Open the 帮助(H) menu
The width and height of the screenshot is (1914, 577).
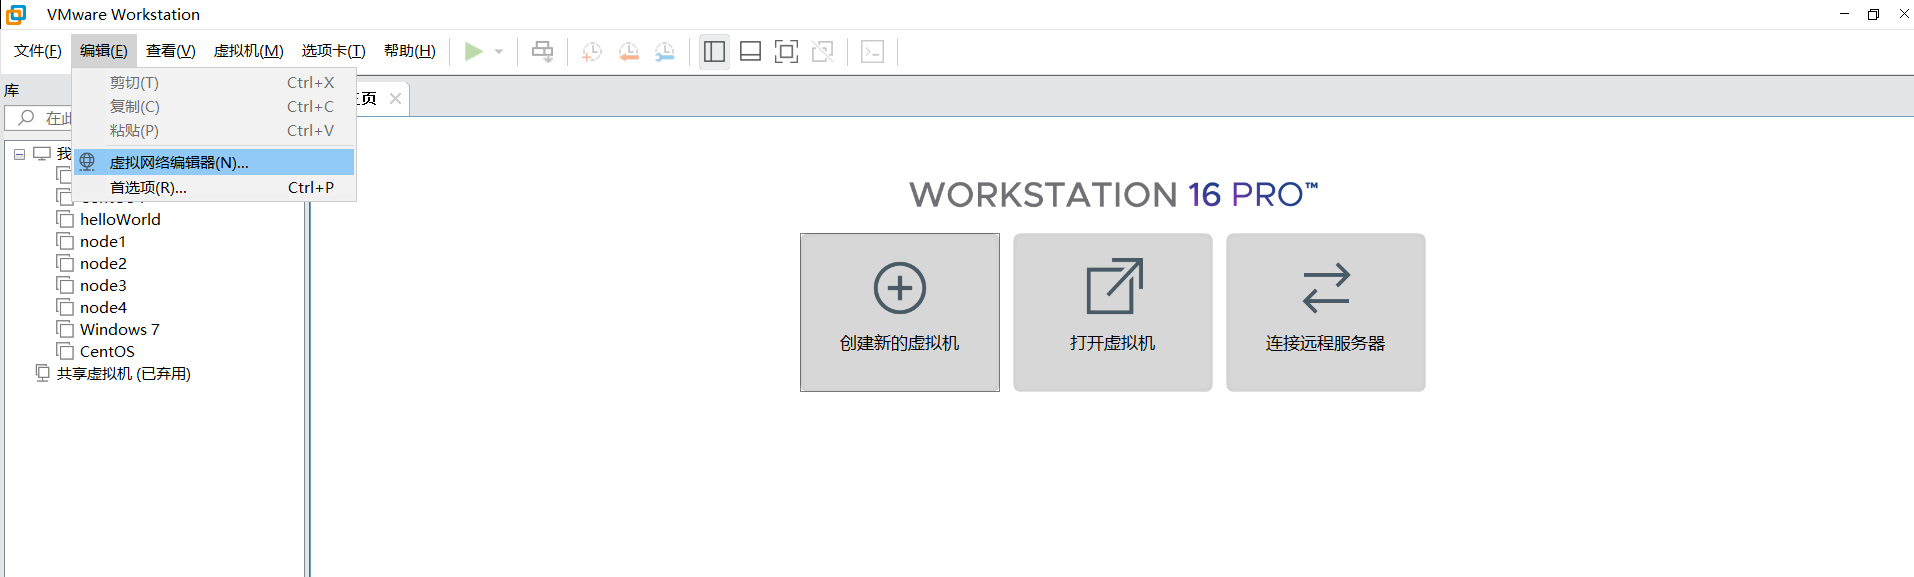pyautogui.click(x=410, y=51)
